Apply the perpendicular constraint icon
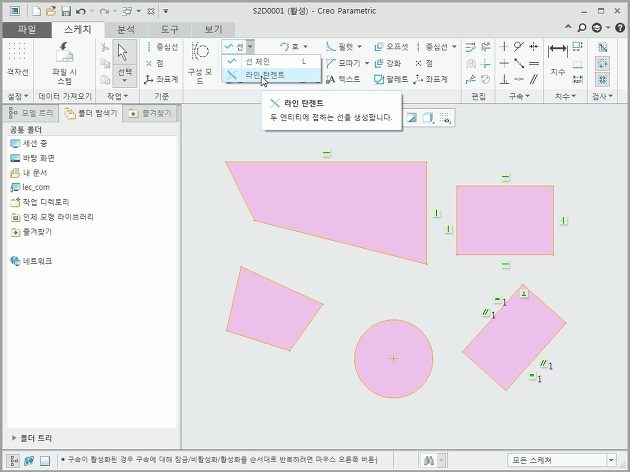Image resolution: width=630 pixels, height=472 pixels. [x=504, y=79]
